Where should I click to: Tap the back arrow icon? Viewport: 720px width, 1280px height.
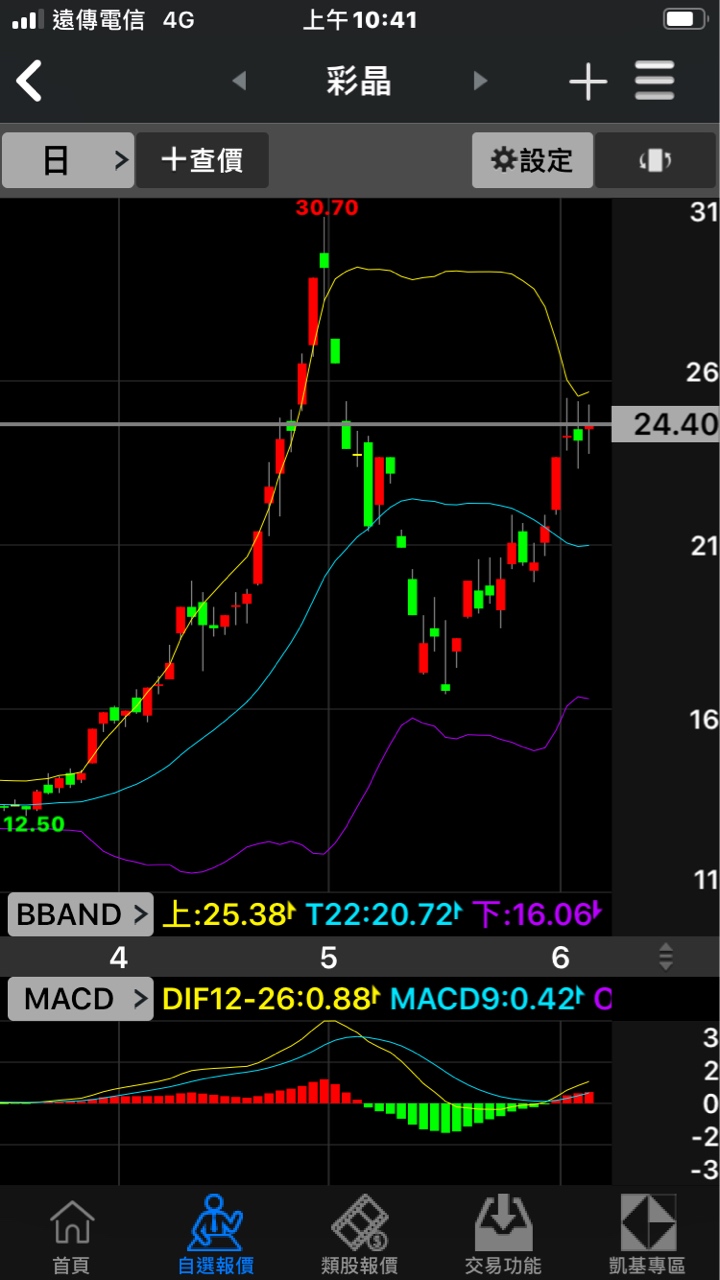click(x=30, y=80)
